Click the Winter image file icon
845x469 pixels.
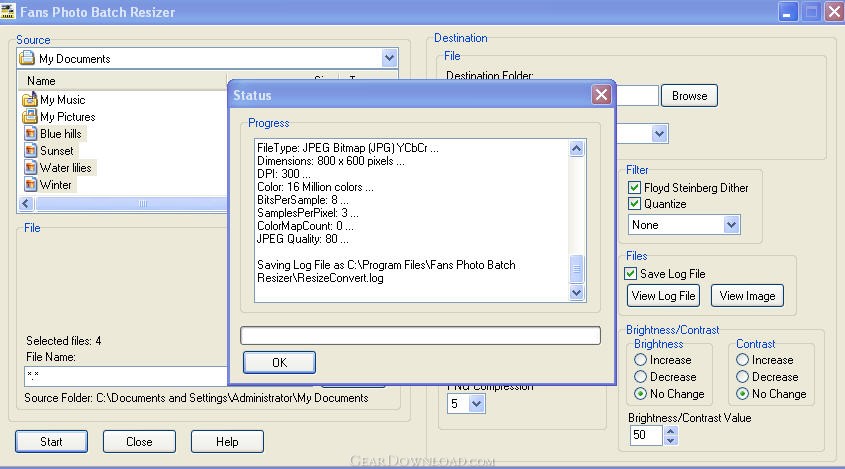point(31,184)
